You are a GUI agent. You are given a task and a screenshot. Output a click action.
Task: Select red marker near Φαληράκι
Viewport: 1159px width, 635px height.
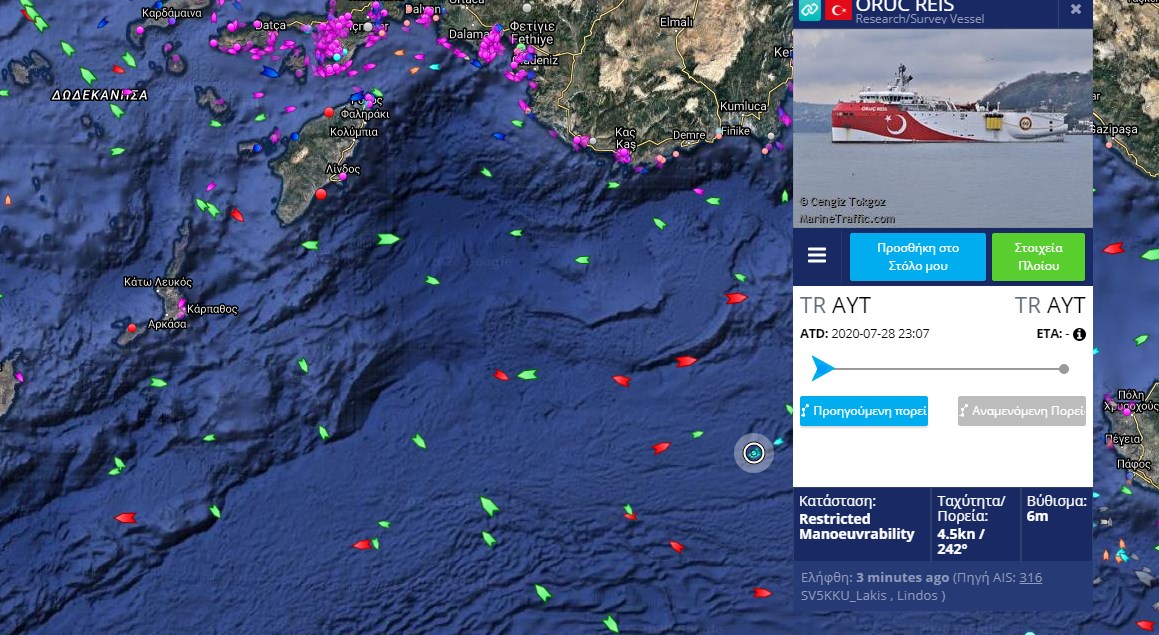point(329,112)
